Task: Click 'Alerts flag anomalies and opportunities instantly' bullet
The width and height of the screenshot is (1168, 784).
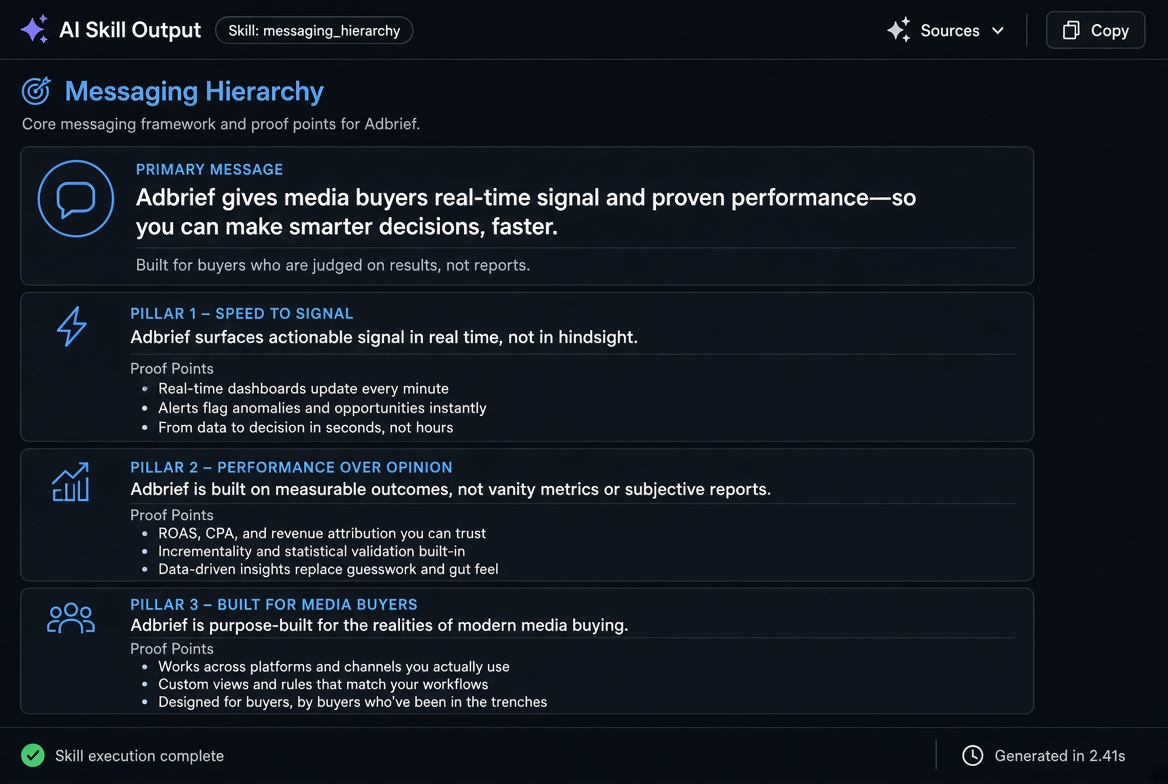Action: (x=322, y=408)
